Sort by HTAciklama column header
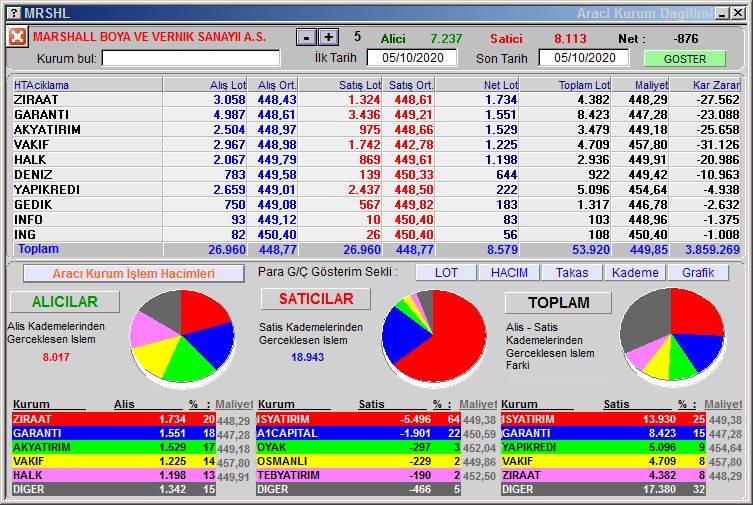 click(x=88, y=85)
